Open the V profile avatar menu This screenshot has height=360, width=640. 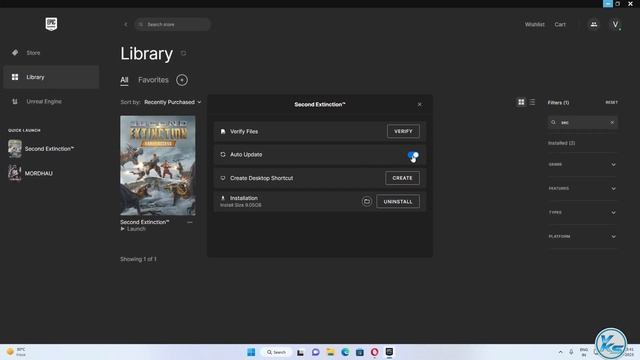(x=615, y=24)
